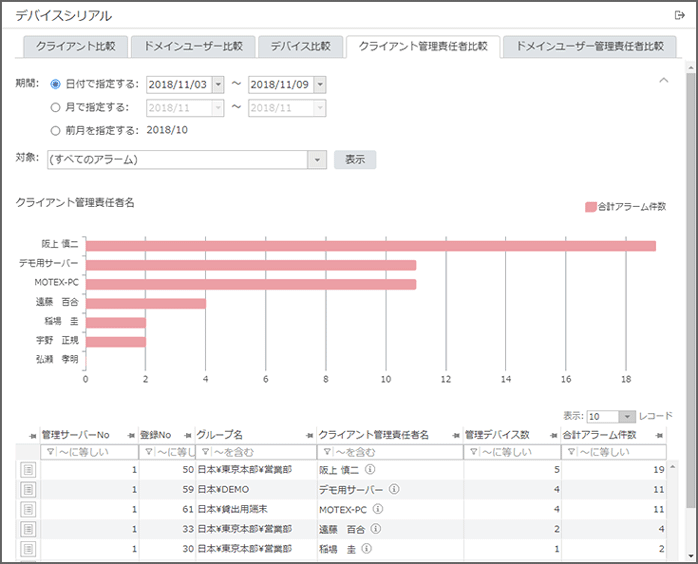This screenshot has height=564, width=698.
Task: Click filter funnel in クライアント管理責任者名 filter
Action: pyautogui.click(x=327, y=452)
